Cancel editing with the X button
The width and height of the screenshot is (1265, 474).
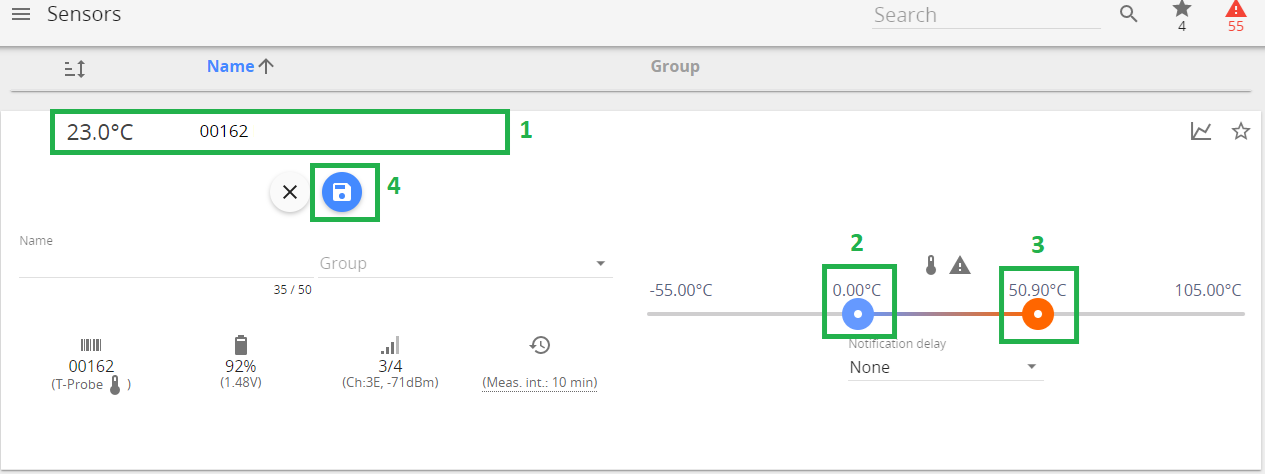tap(290, 192)
